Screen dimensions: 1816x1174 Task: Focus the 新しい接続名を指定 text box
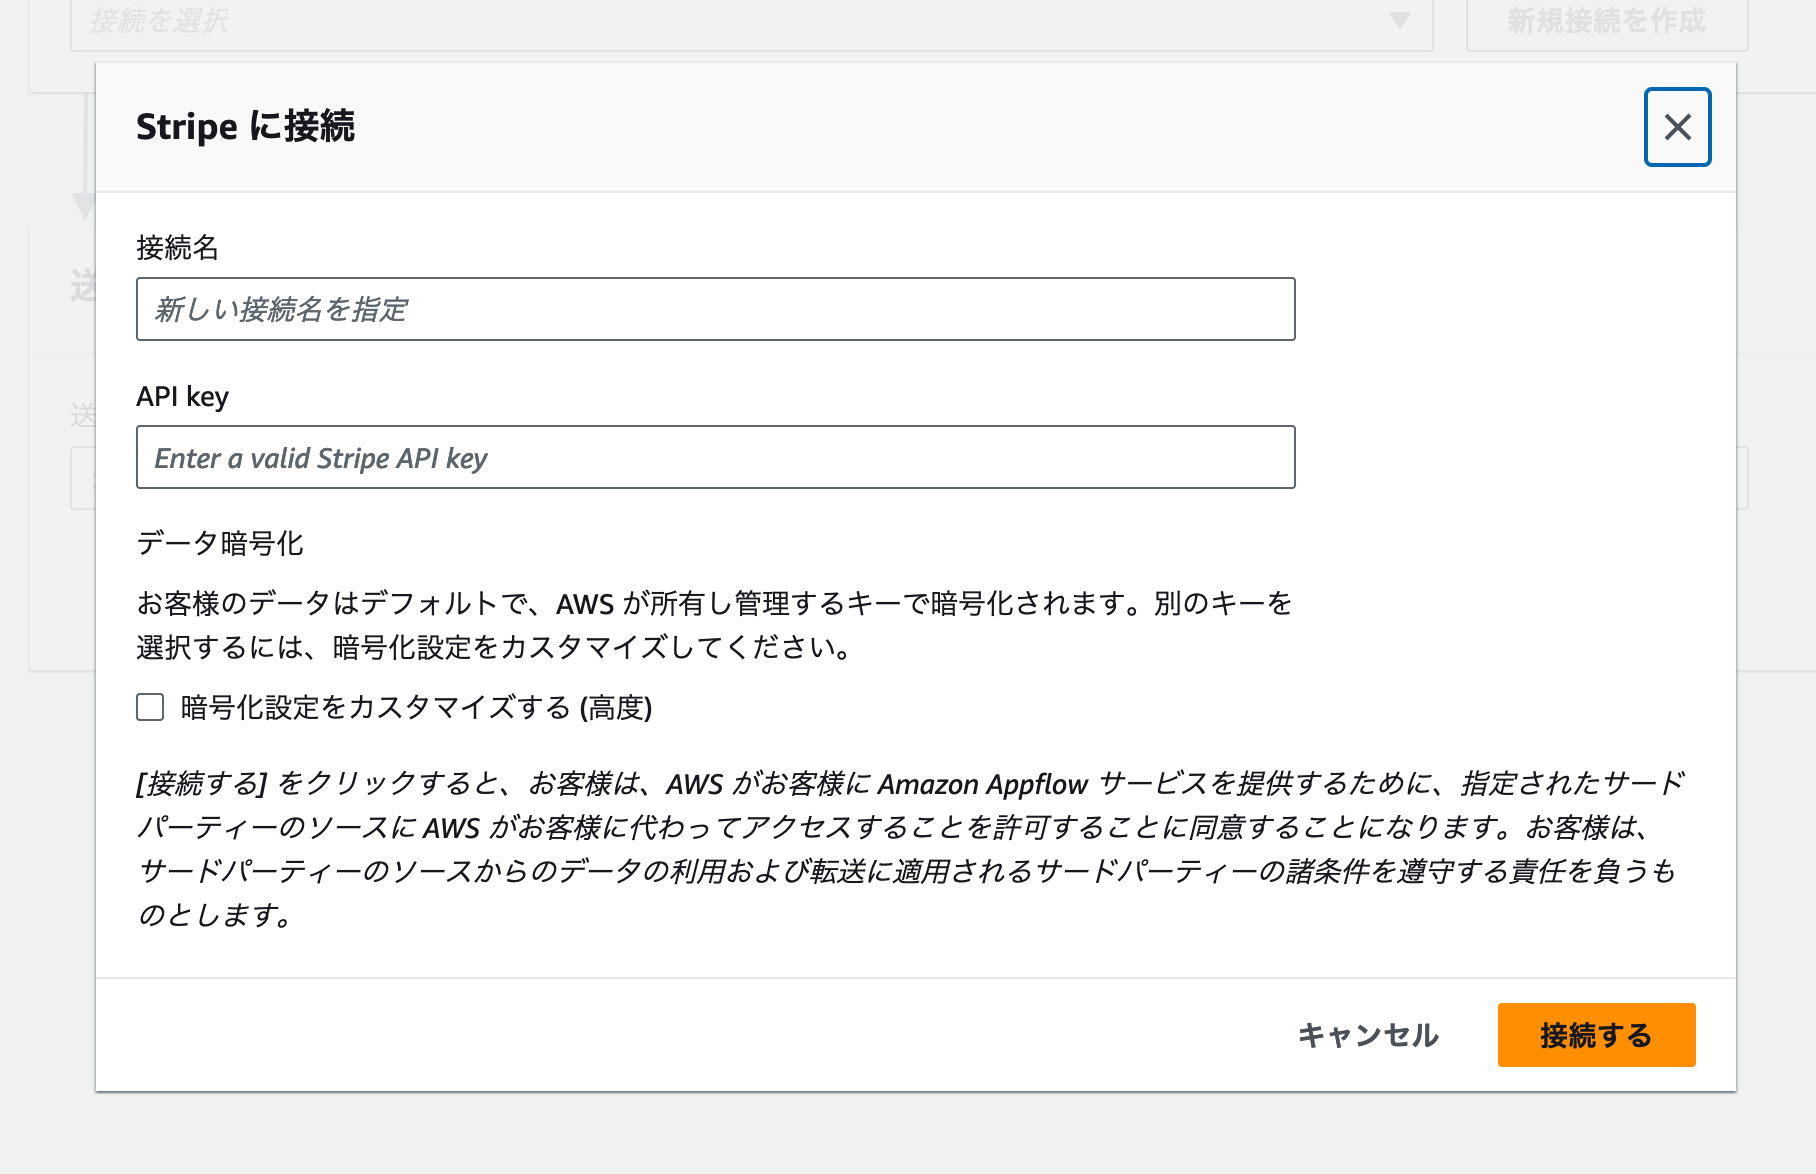tap(715, 309)
